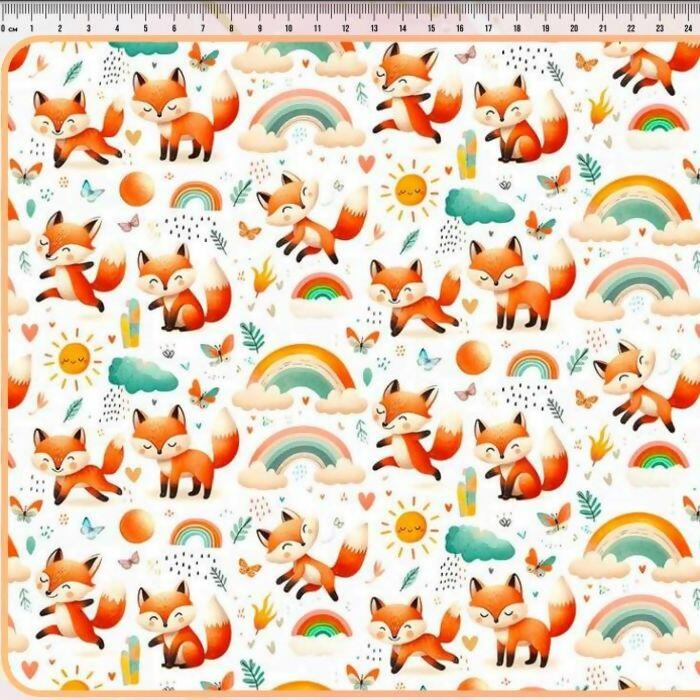Click the uppermost large orange-and-teal rainbow
The height and width of the screenshot is (700, 700).
pyautogui.click(x=635, y=205)
